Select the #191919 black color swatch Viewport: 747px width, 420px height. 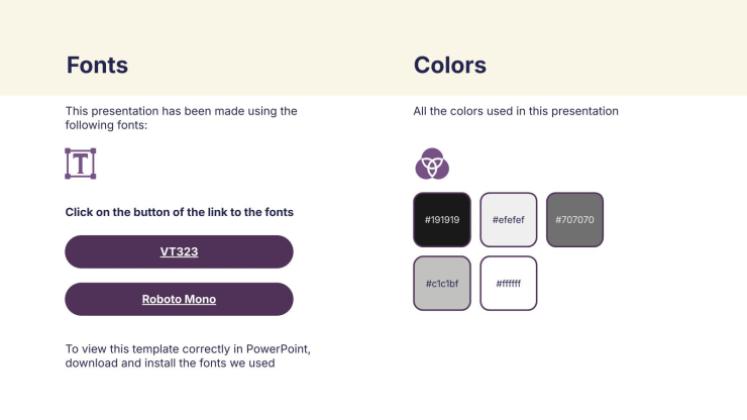[442, 220]
